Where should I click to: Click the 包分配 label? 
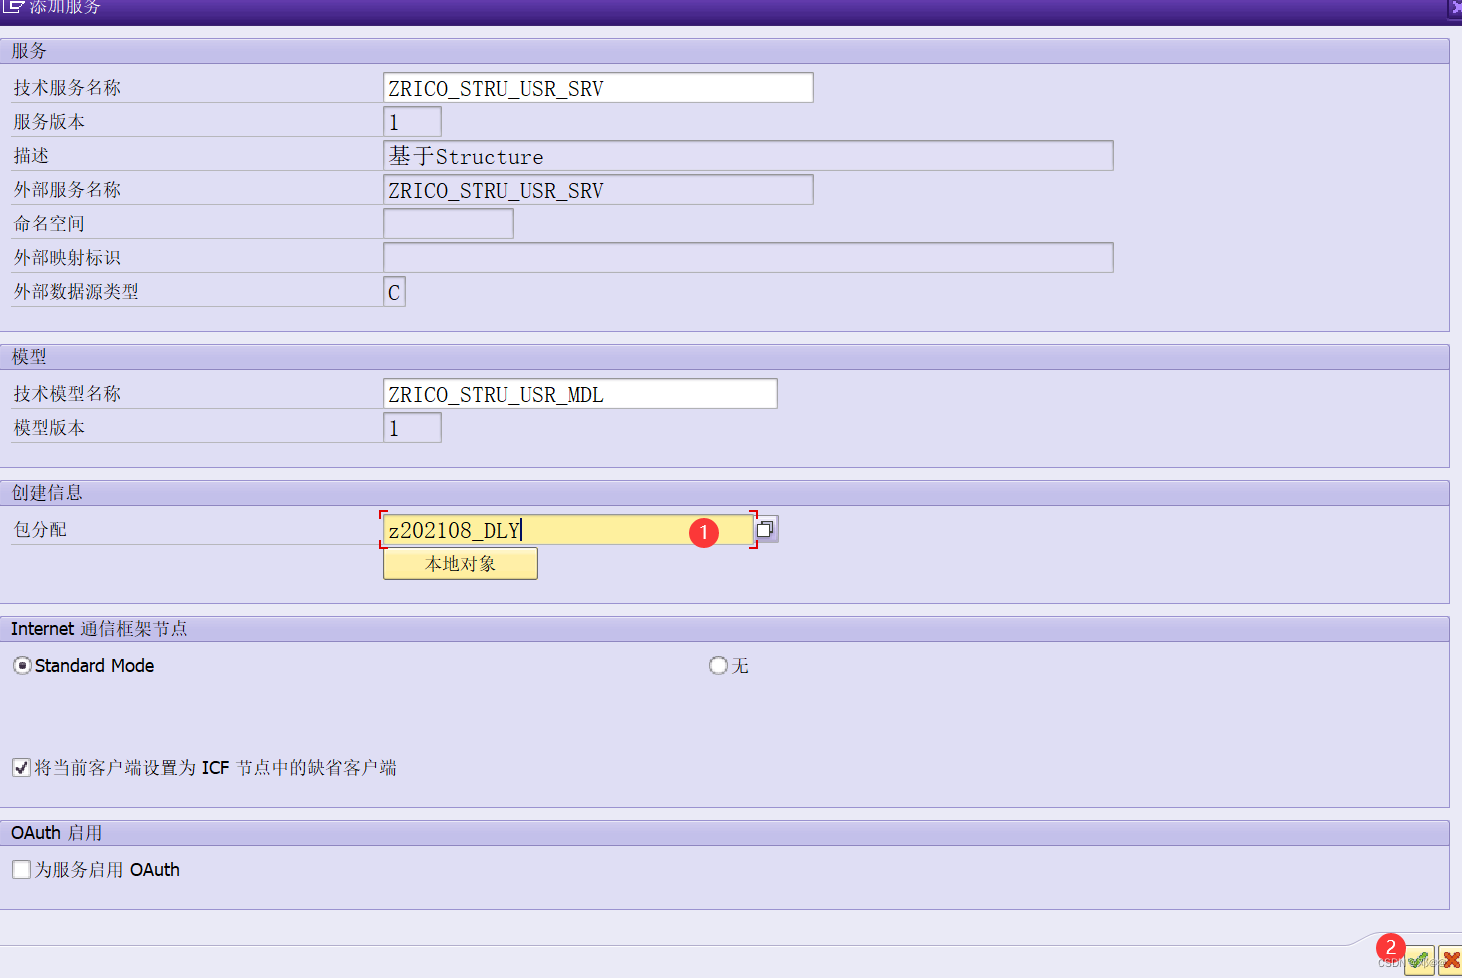coord(40,530)
